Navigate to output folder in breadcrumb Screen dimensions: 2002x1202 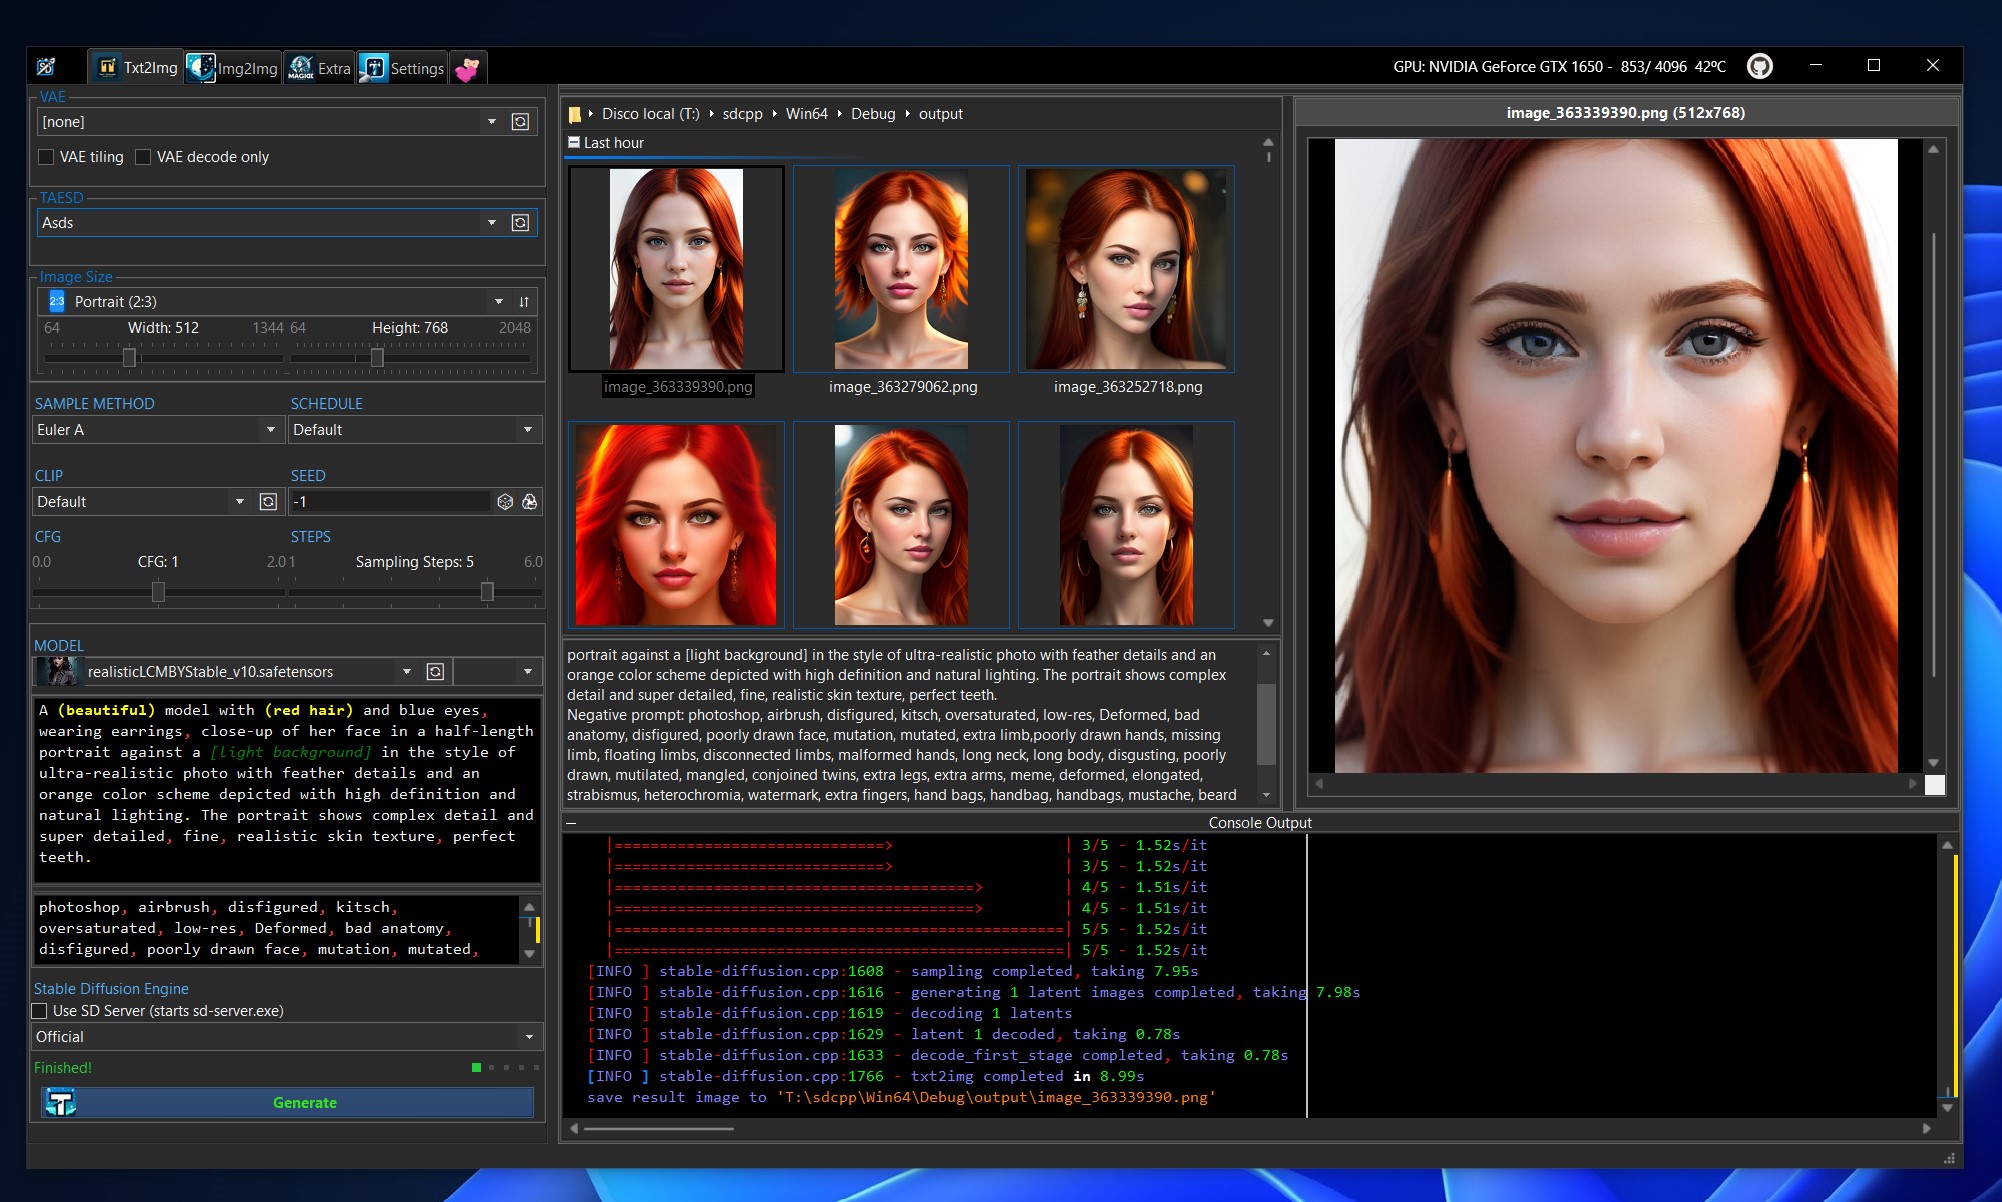940,114
